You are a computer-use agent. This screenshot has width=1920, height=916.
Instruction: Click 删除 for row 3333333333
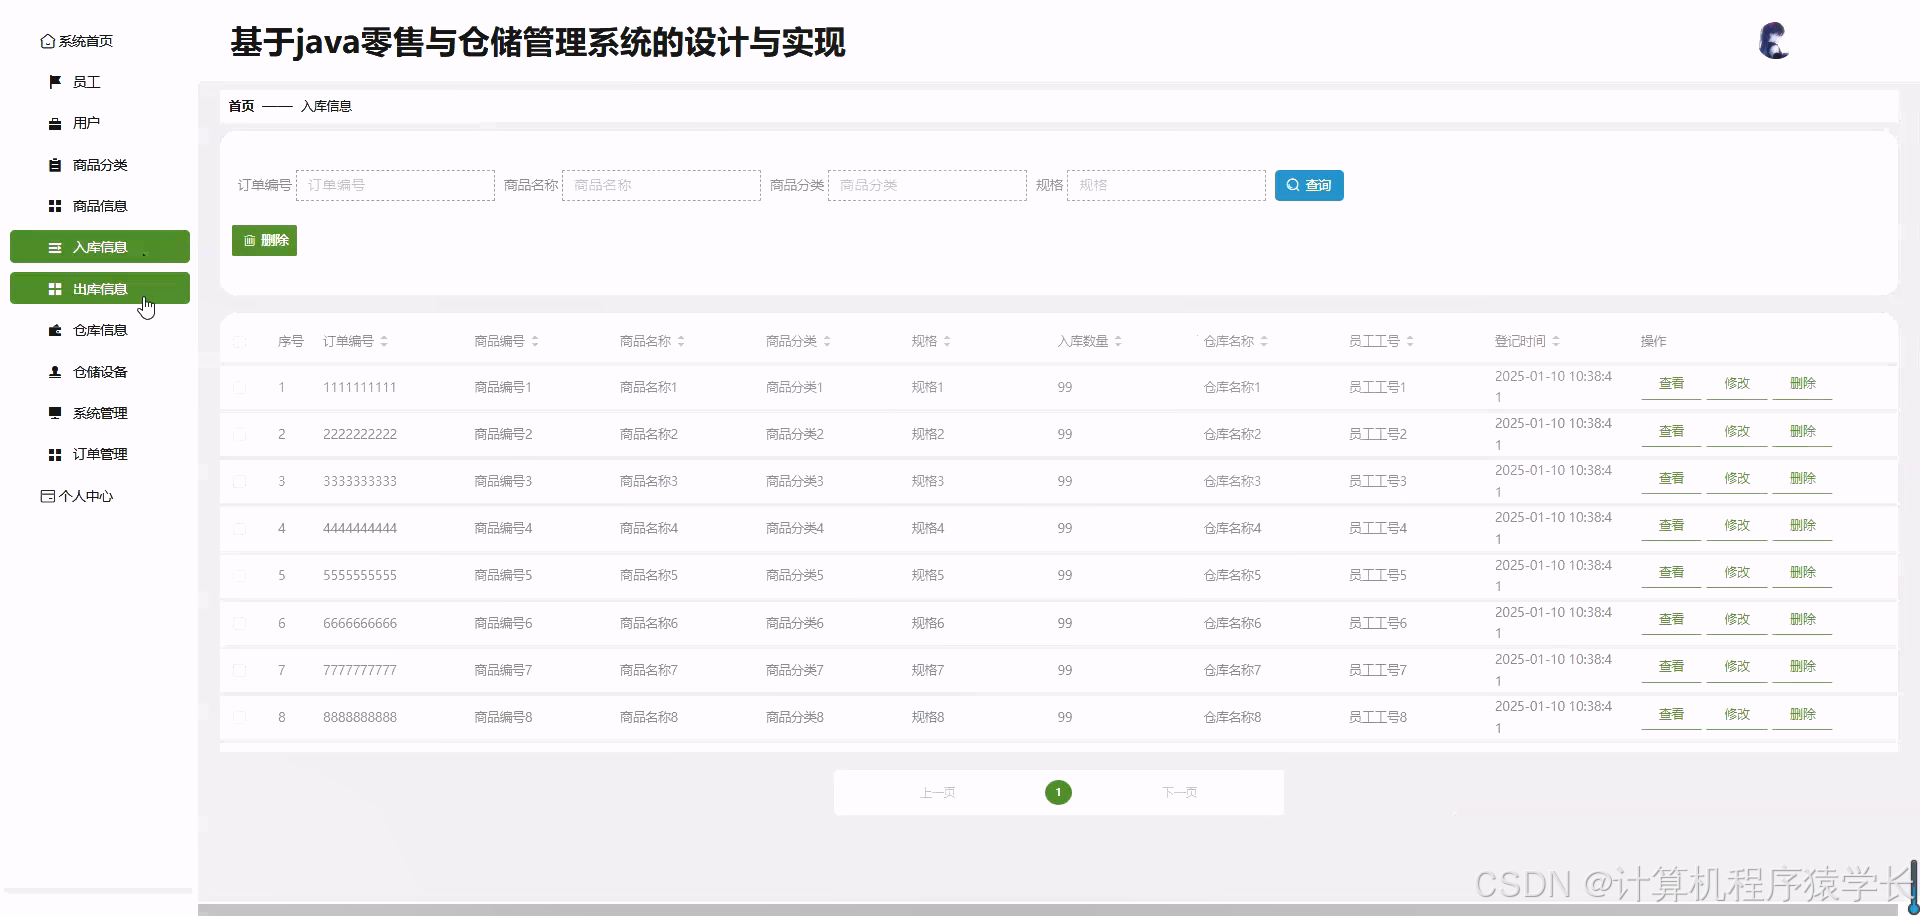1802,479
